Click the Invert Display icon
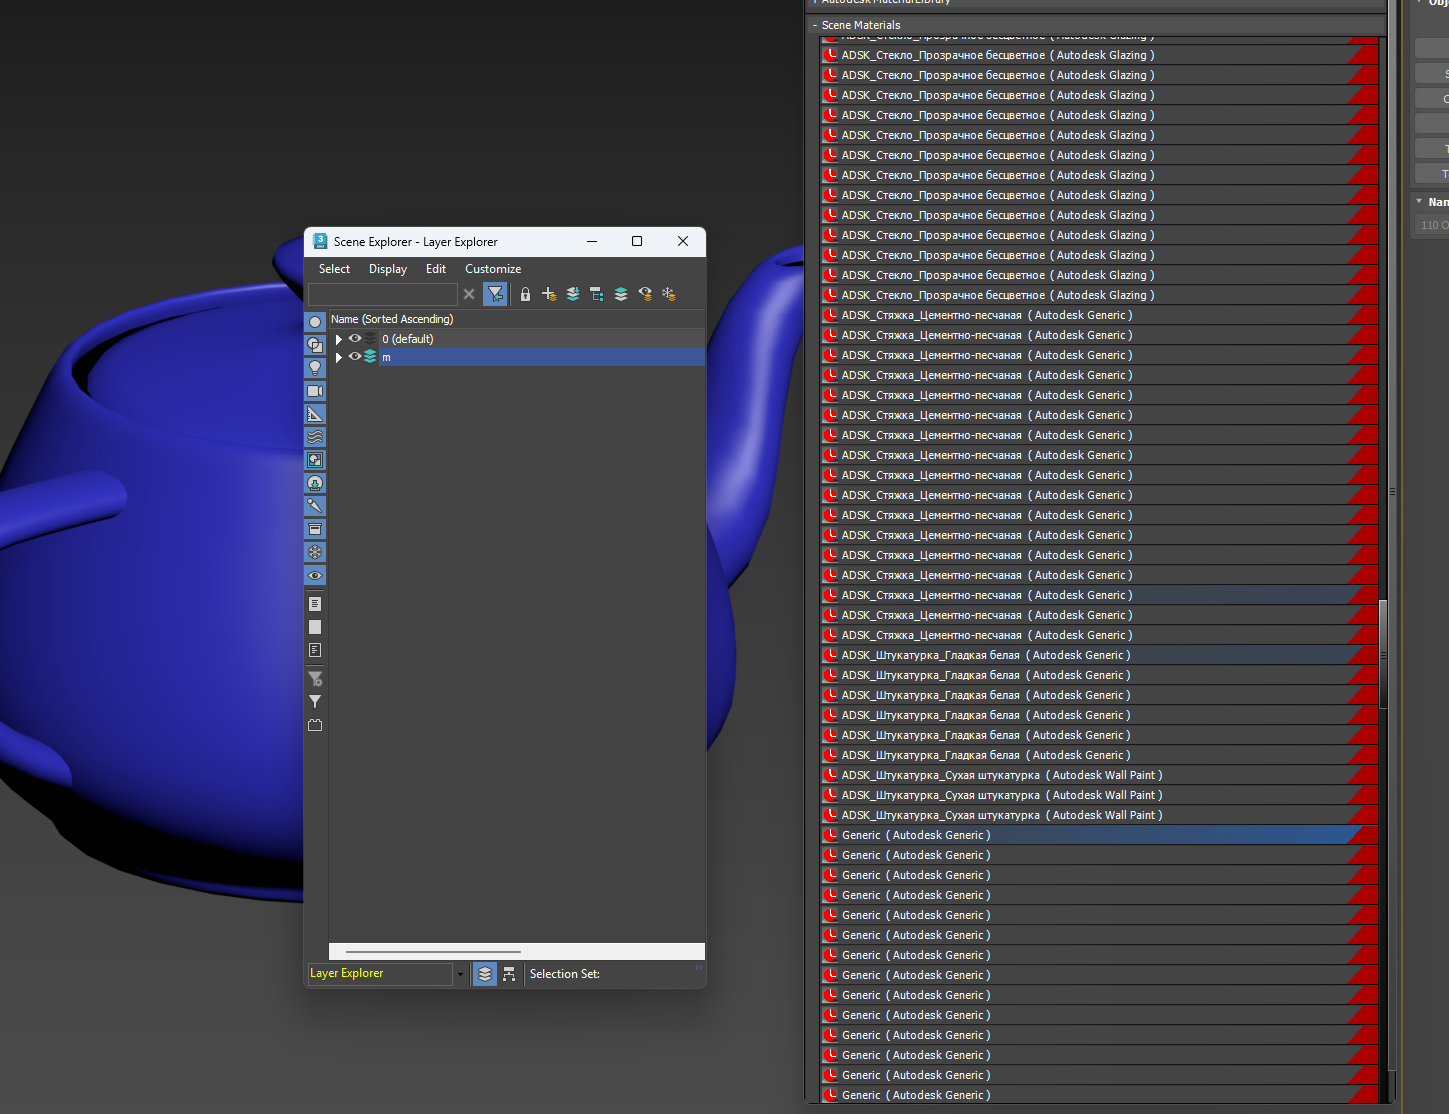Screen dimensions: 1449x1114 coord(315,650)
